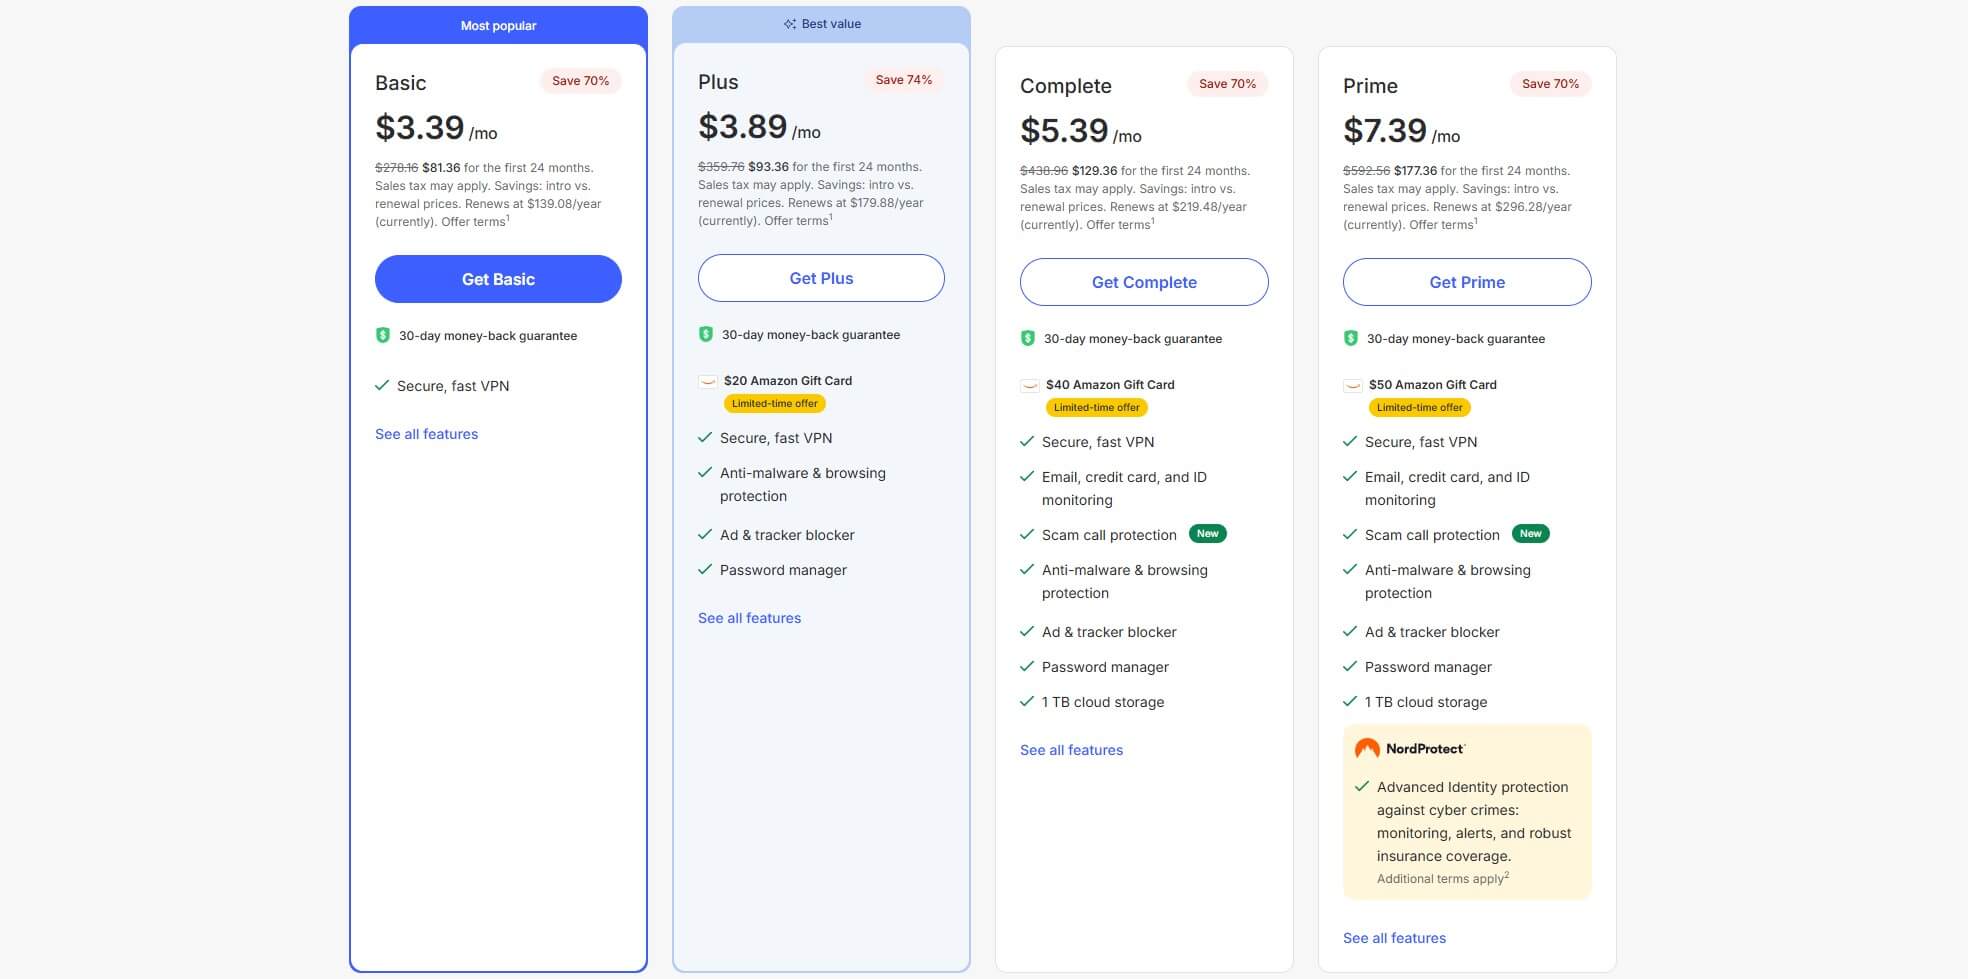Select the Get Plus button
The height and width of the screenshot is (979, 1968).
pyautogui.click(x=820, y=278)
